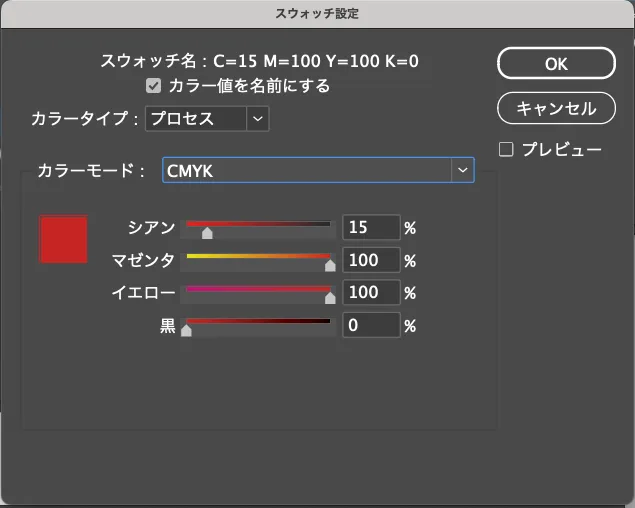
Task: Expand the カラーモード dropdown showing CMYK
Action: 318,170
